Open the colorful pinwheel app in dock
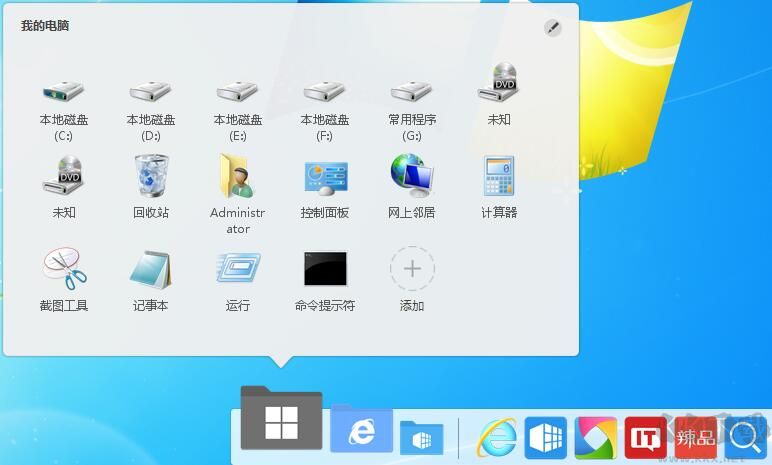Viewport: 772px width, 465px height. [596, 437]
